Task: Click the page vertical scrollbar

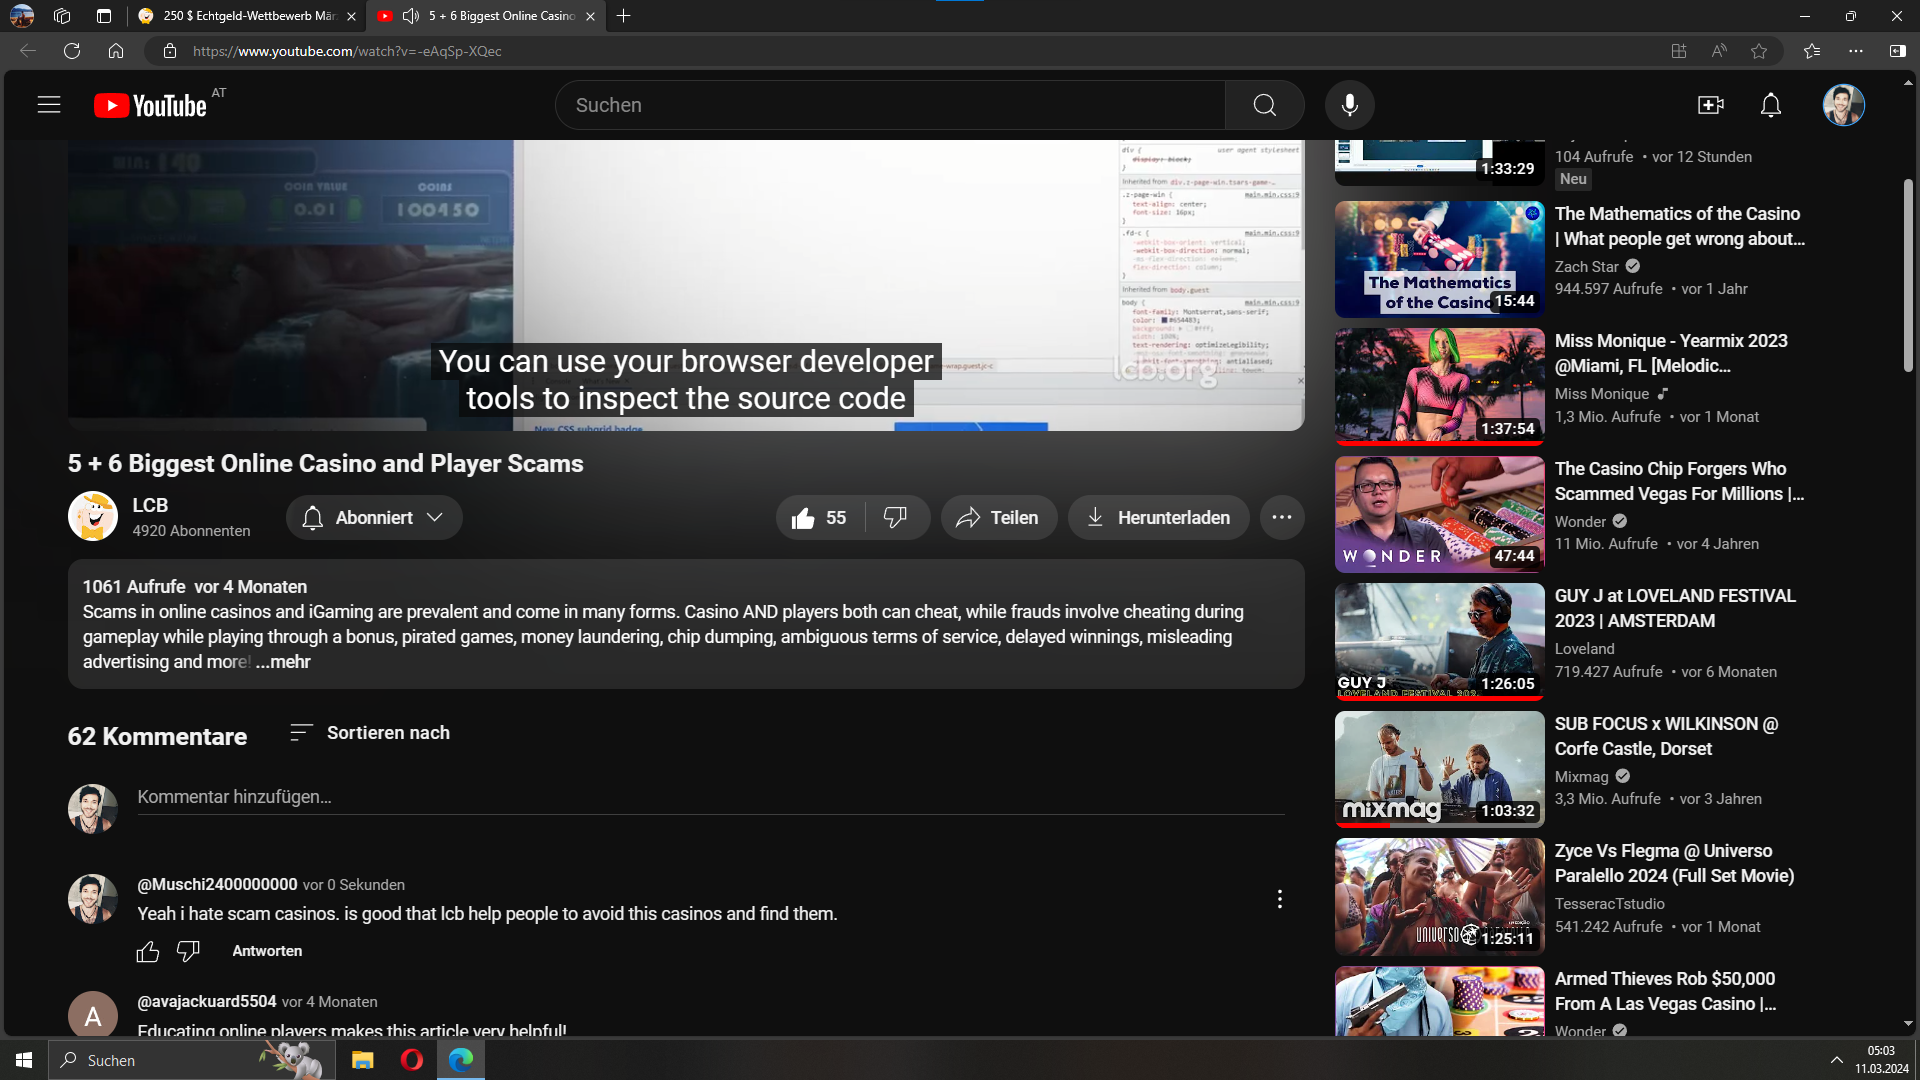Action: (1908, 276)
